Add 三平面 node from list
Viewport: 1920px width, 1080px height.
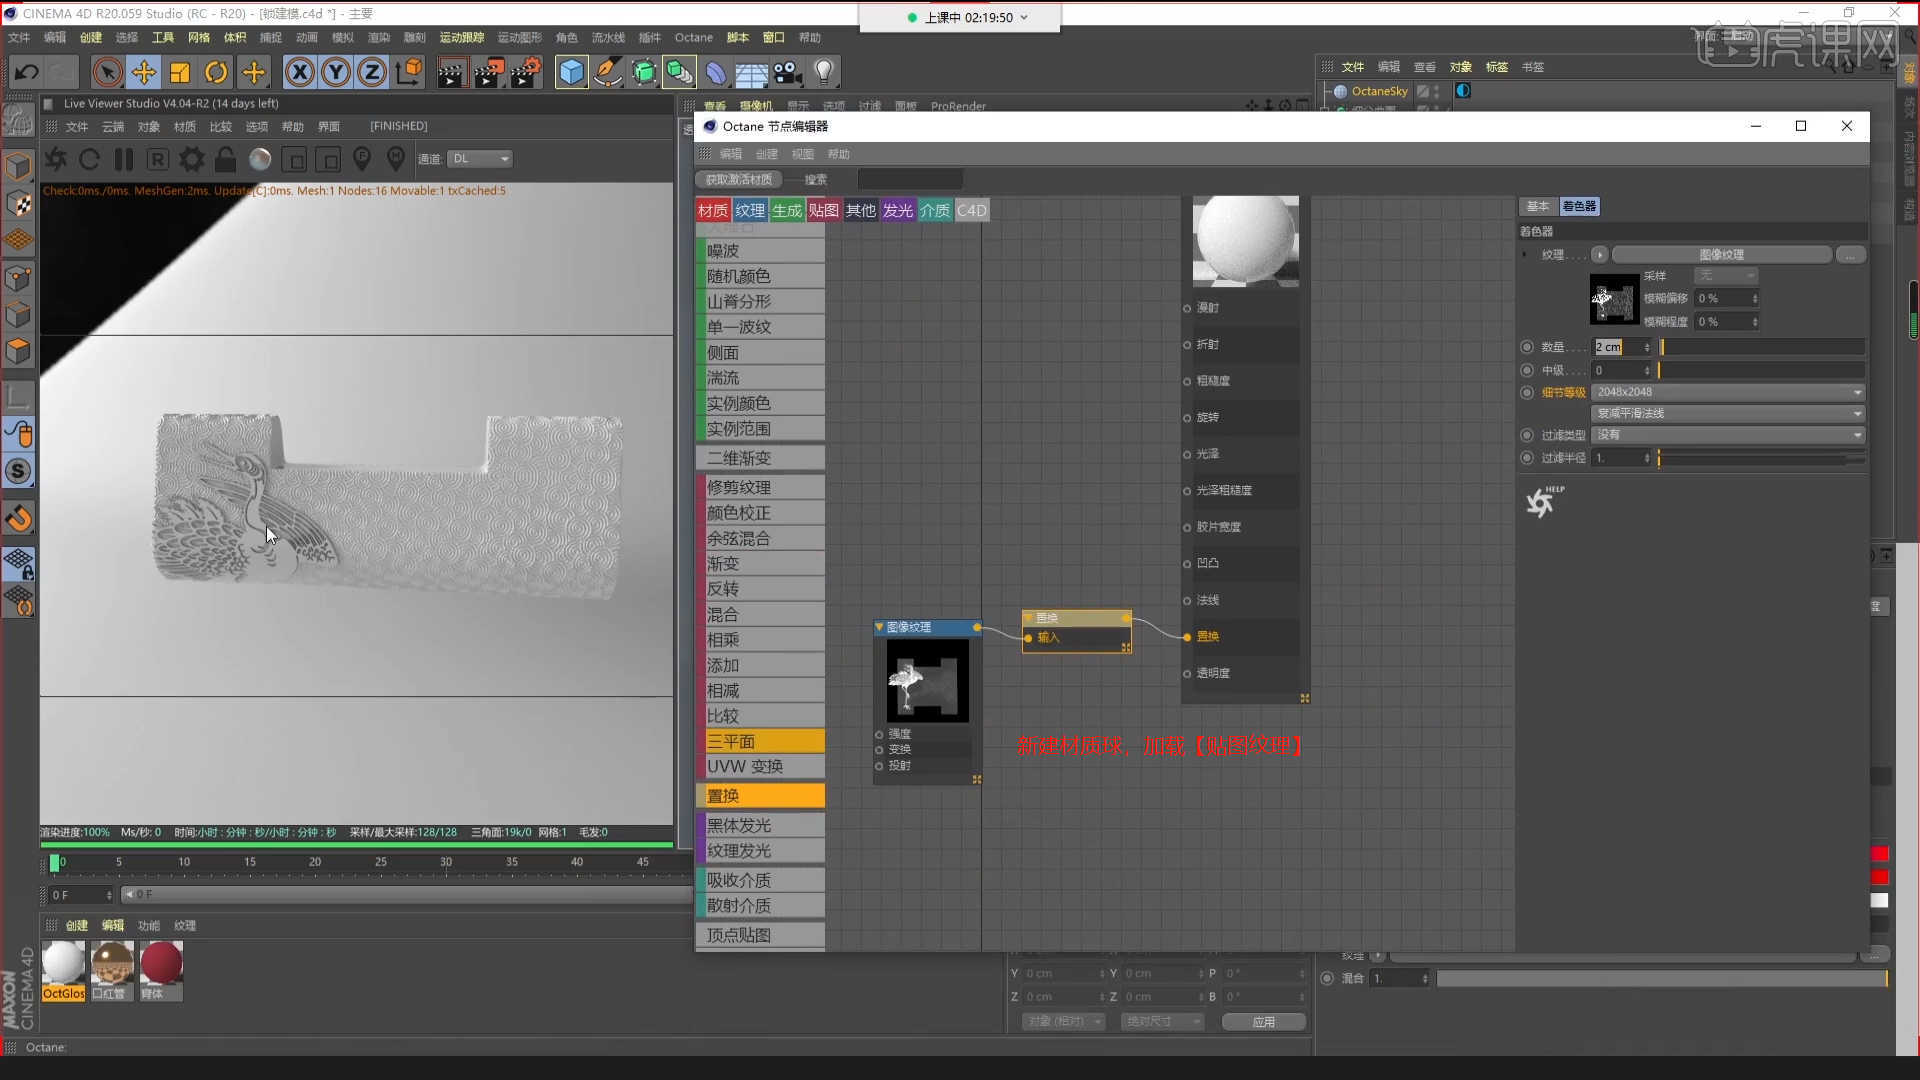pos(760,741)
